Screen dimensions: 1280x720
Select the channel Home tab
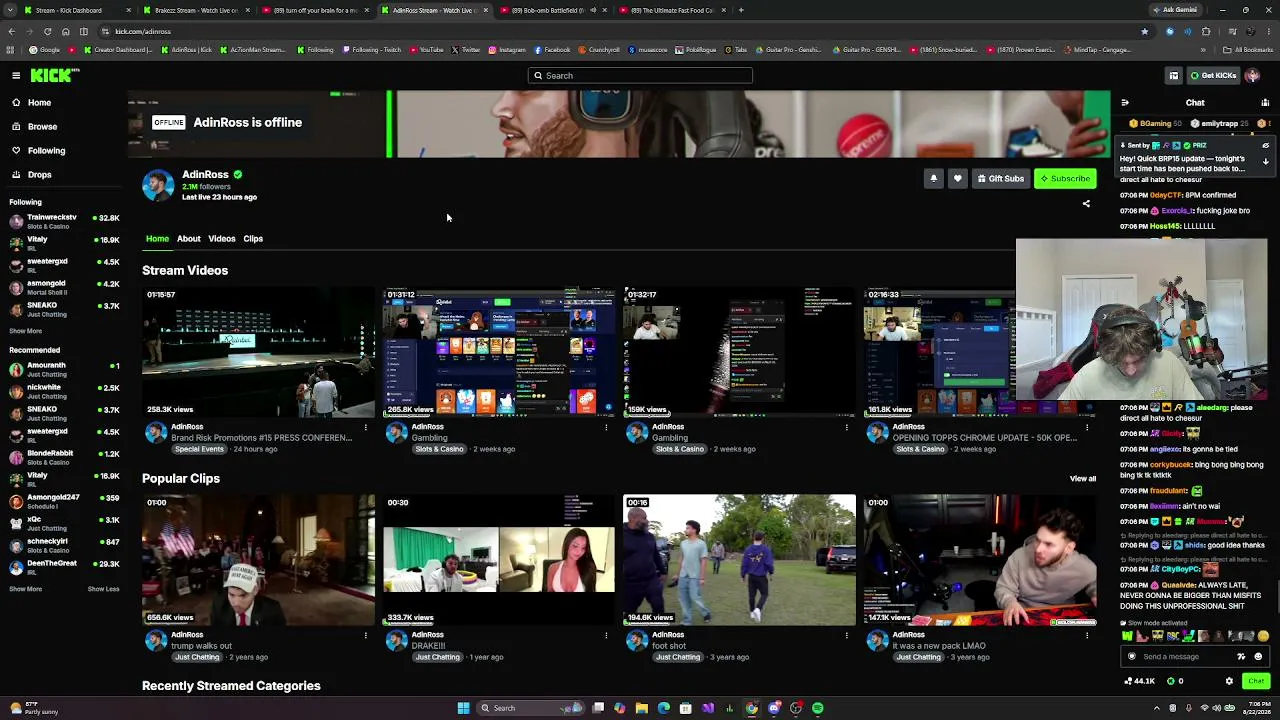click(x=157, y=239)
